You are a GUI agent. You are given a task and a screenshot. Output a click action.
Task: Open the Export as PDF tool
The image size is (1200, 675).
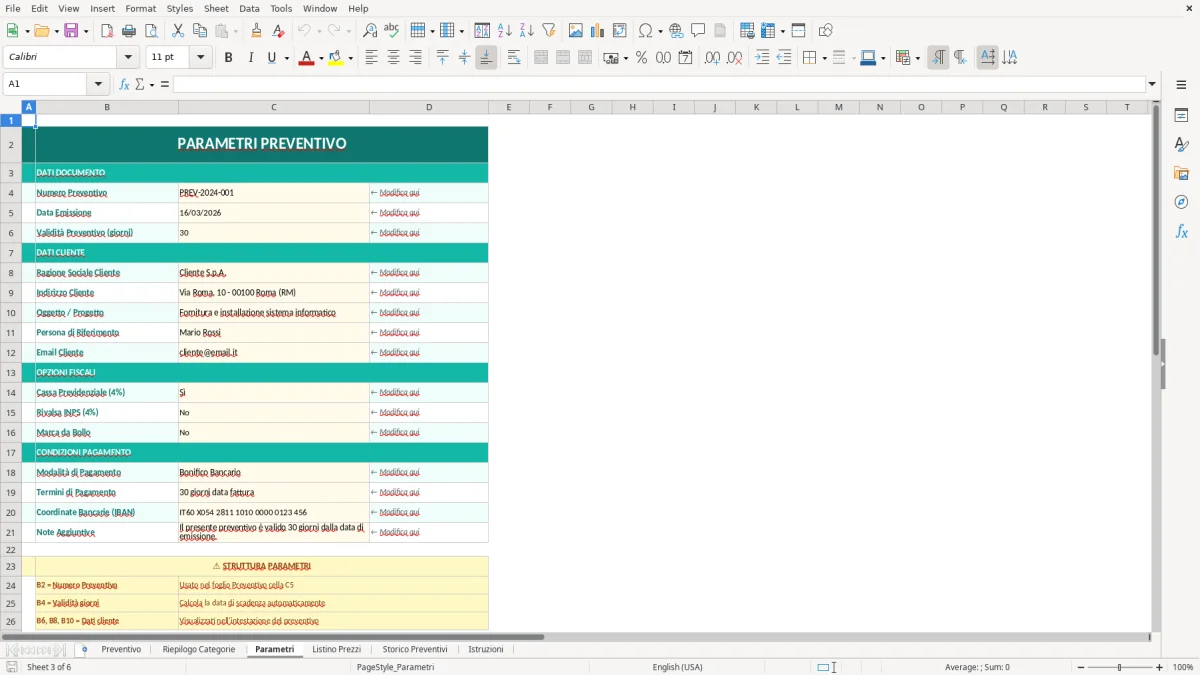pyautogui.click(x=107, y=31)
